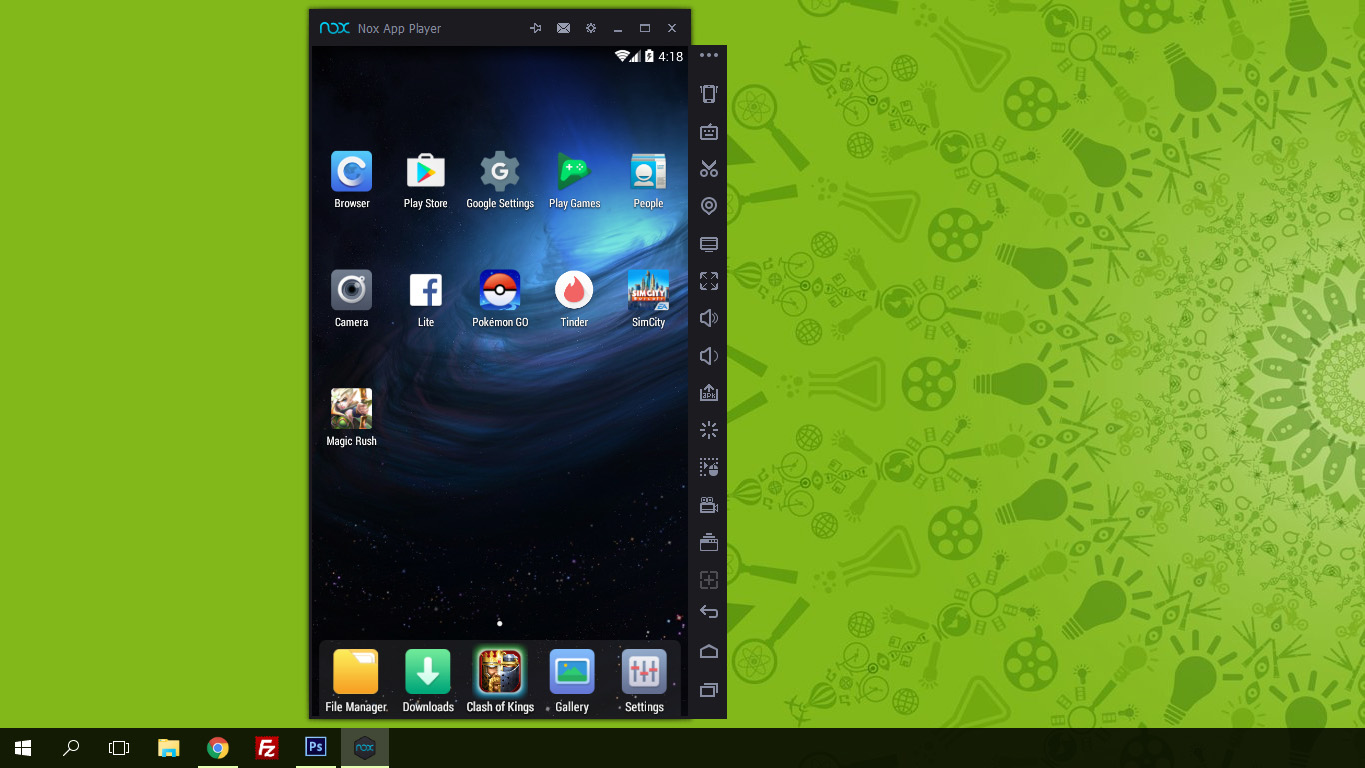Expand the three-dot sidebar menu
Viewport: 1365px width, 768px height.
[x=709, y=55]
